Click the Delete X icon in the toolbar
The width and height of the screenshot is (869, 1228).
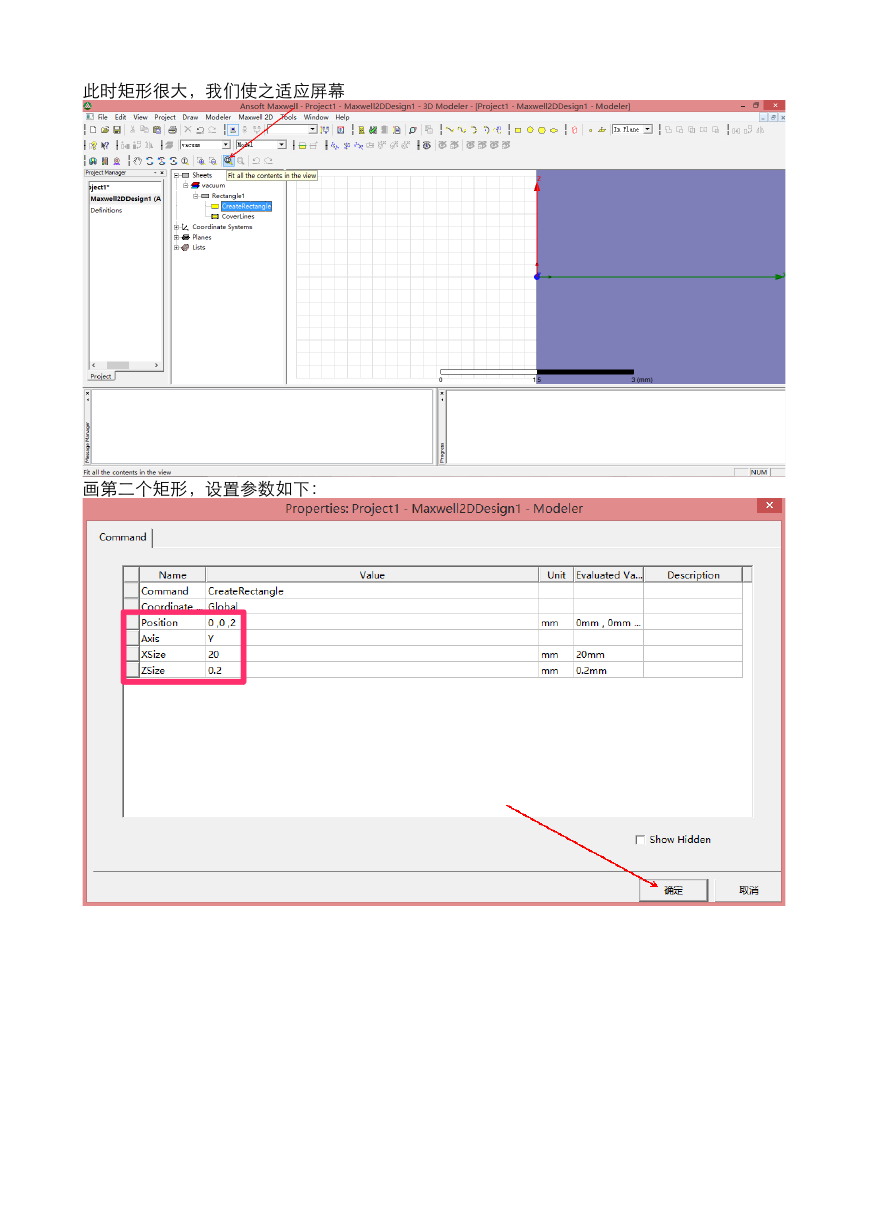coord(187,129)
